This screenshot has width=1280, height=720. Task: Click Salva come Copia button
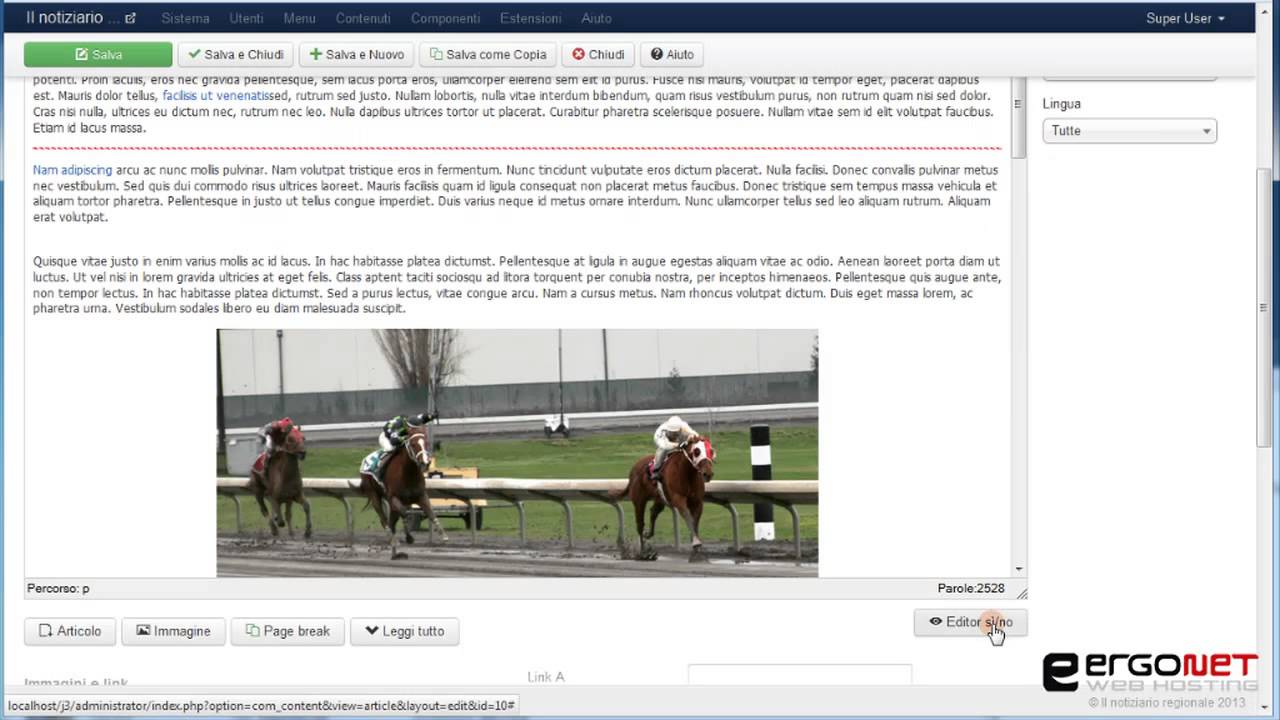488,54
